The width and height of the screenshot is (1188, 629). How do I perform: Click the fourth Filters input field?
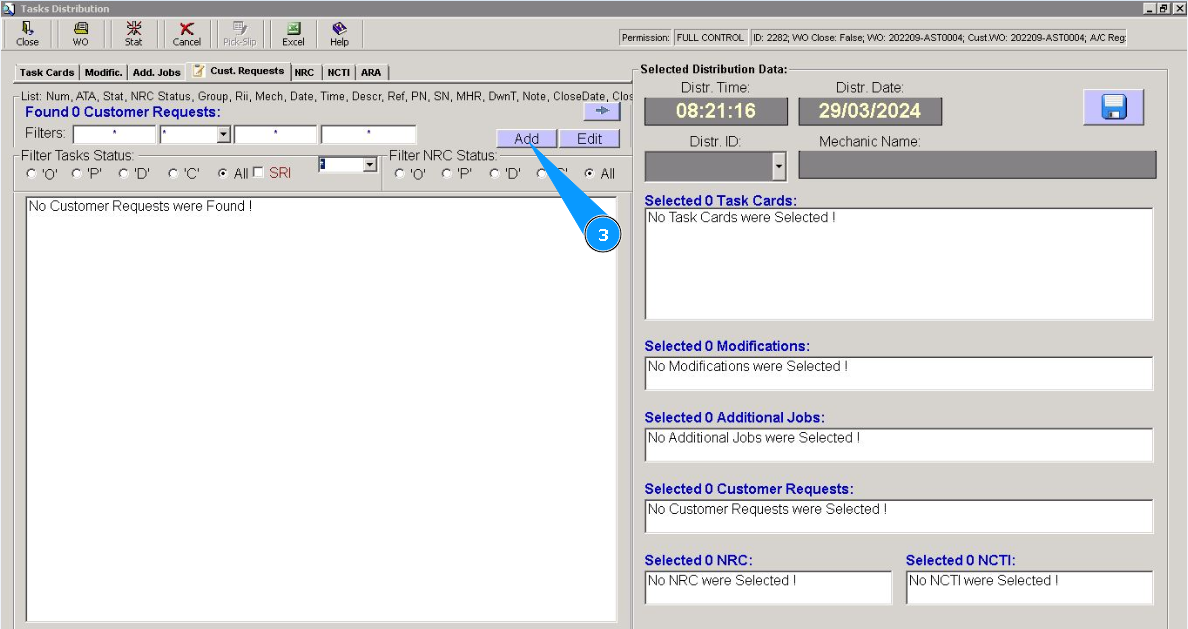pos(368,134)
